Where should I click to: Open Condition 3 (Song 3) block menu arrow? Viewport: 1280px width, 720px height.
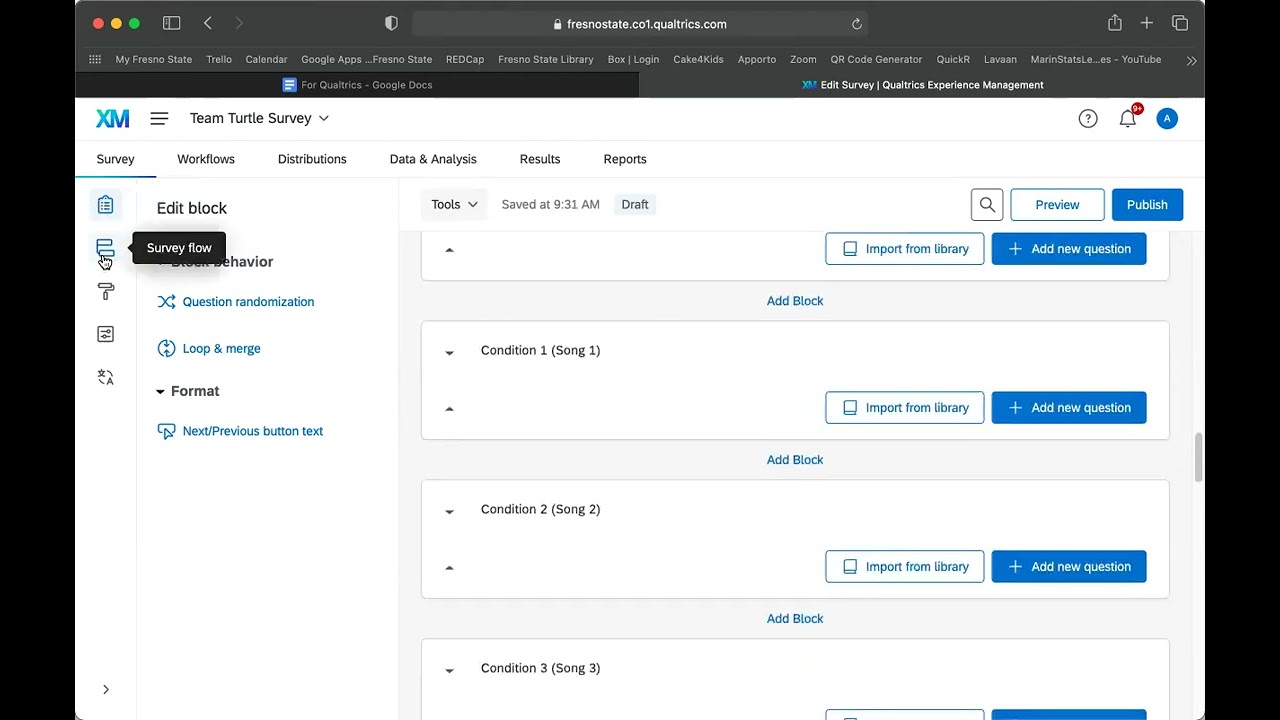coord(449,670)
